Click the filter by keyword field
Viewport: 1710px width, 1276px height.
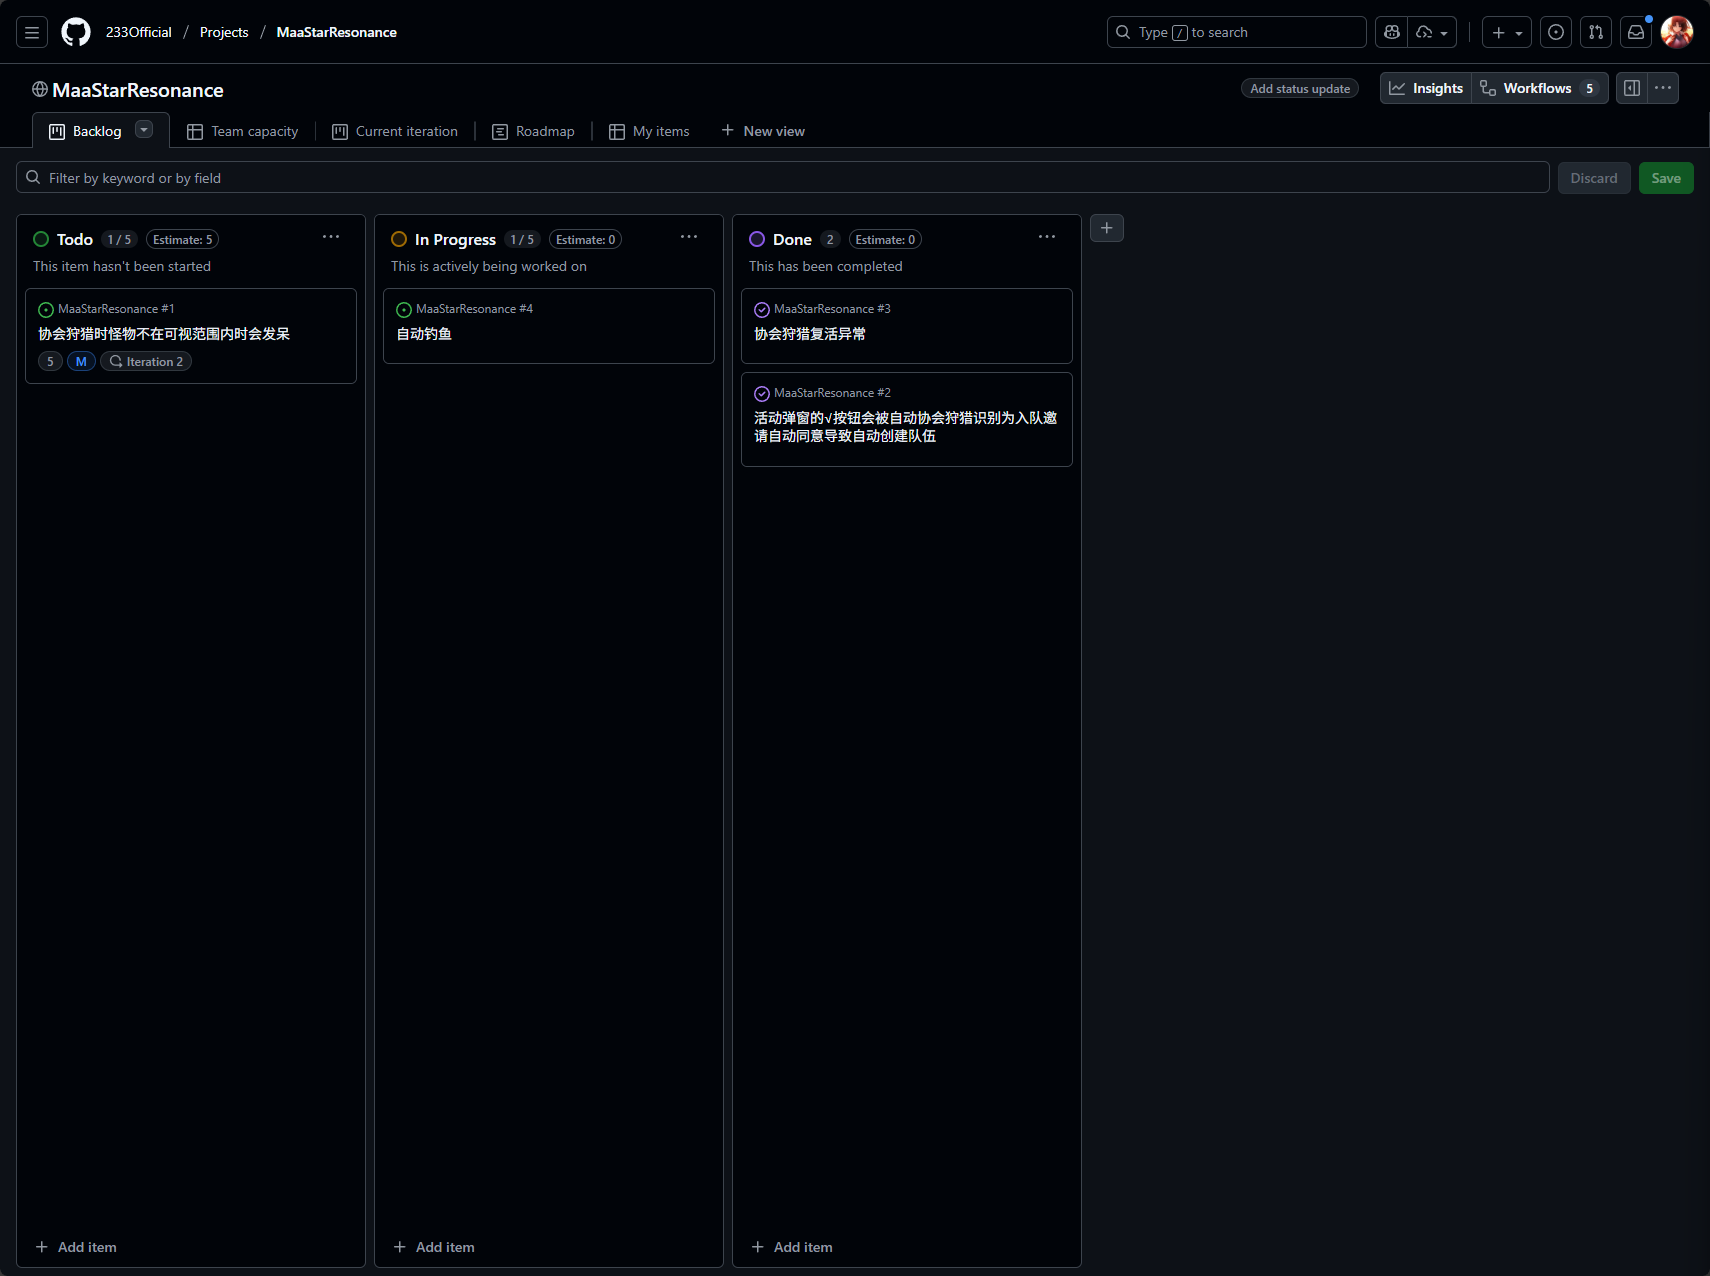780,178
